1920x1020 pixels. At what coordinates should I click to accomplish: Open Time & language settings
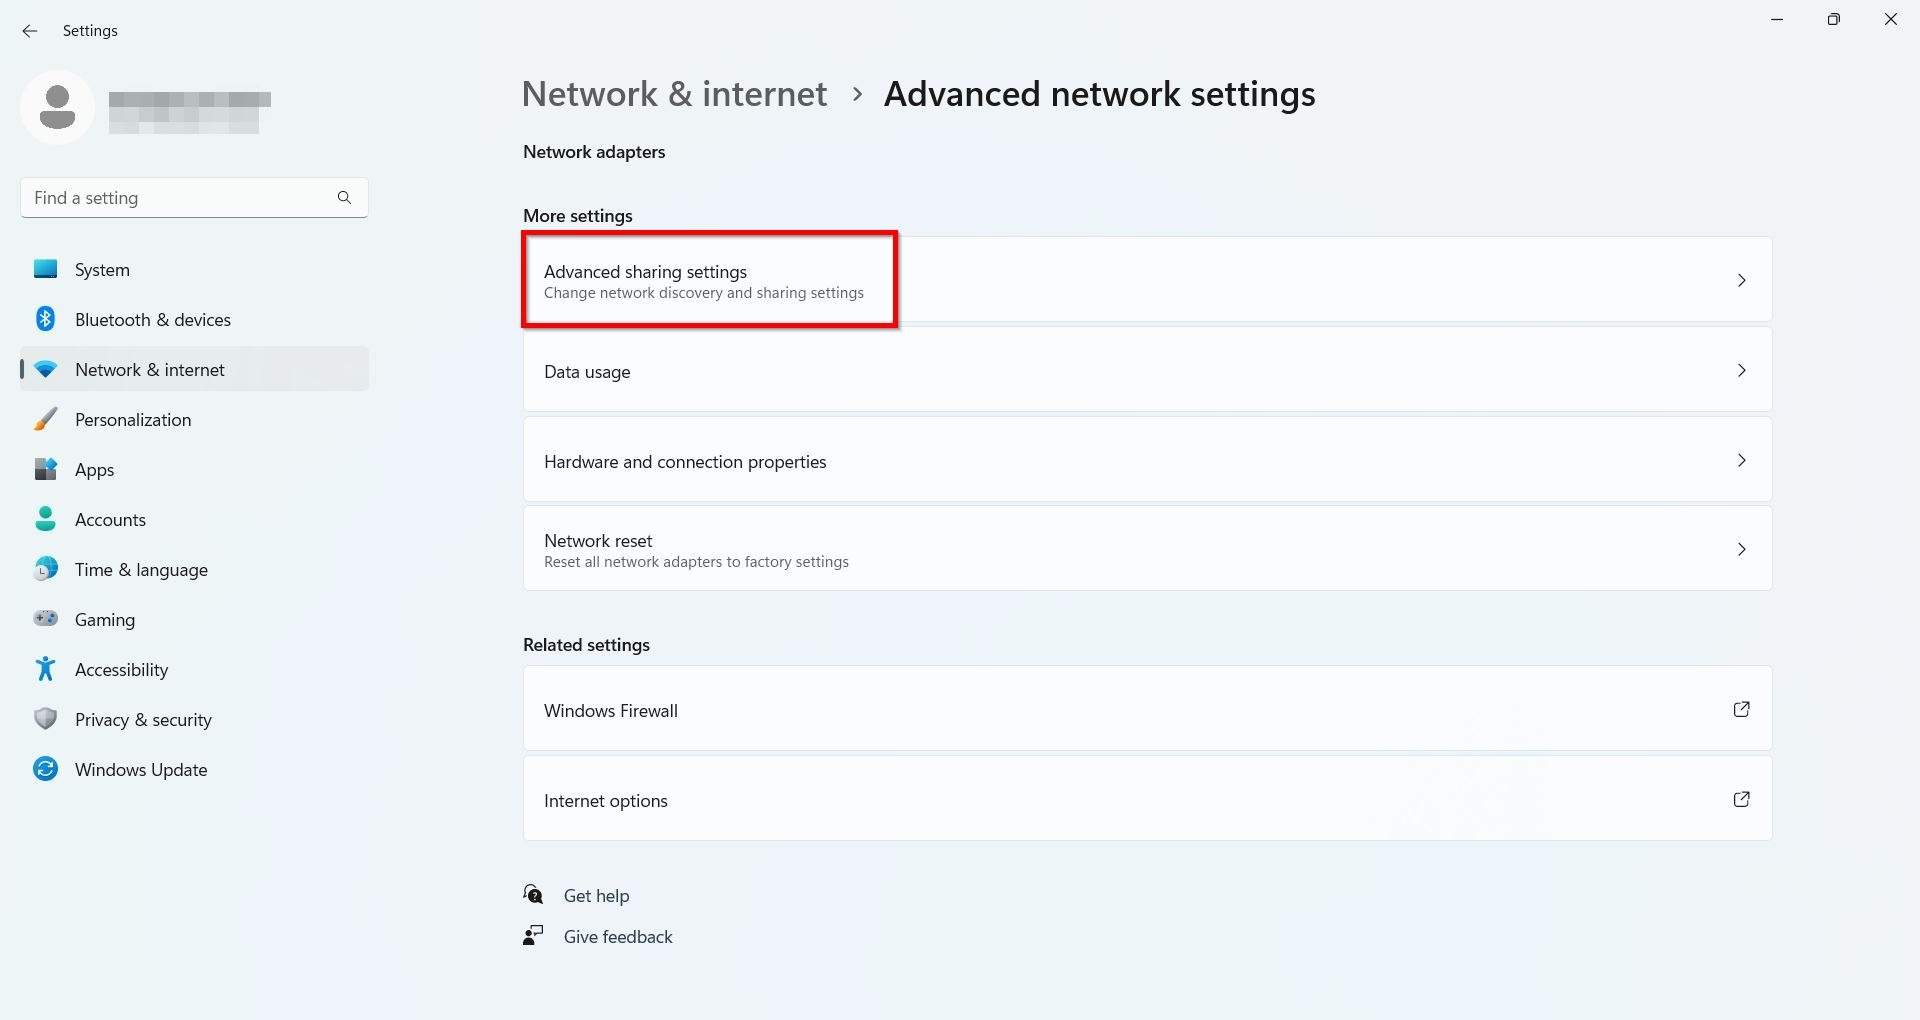tap(141, 570)
